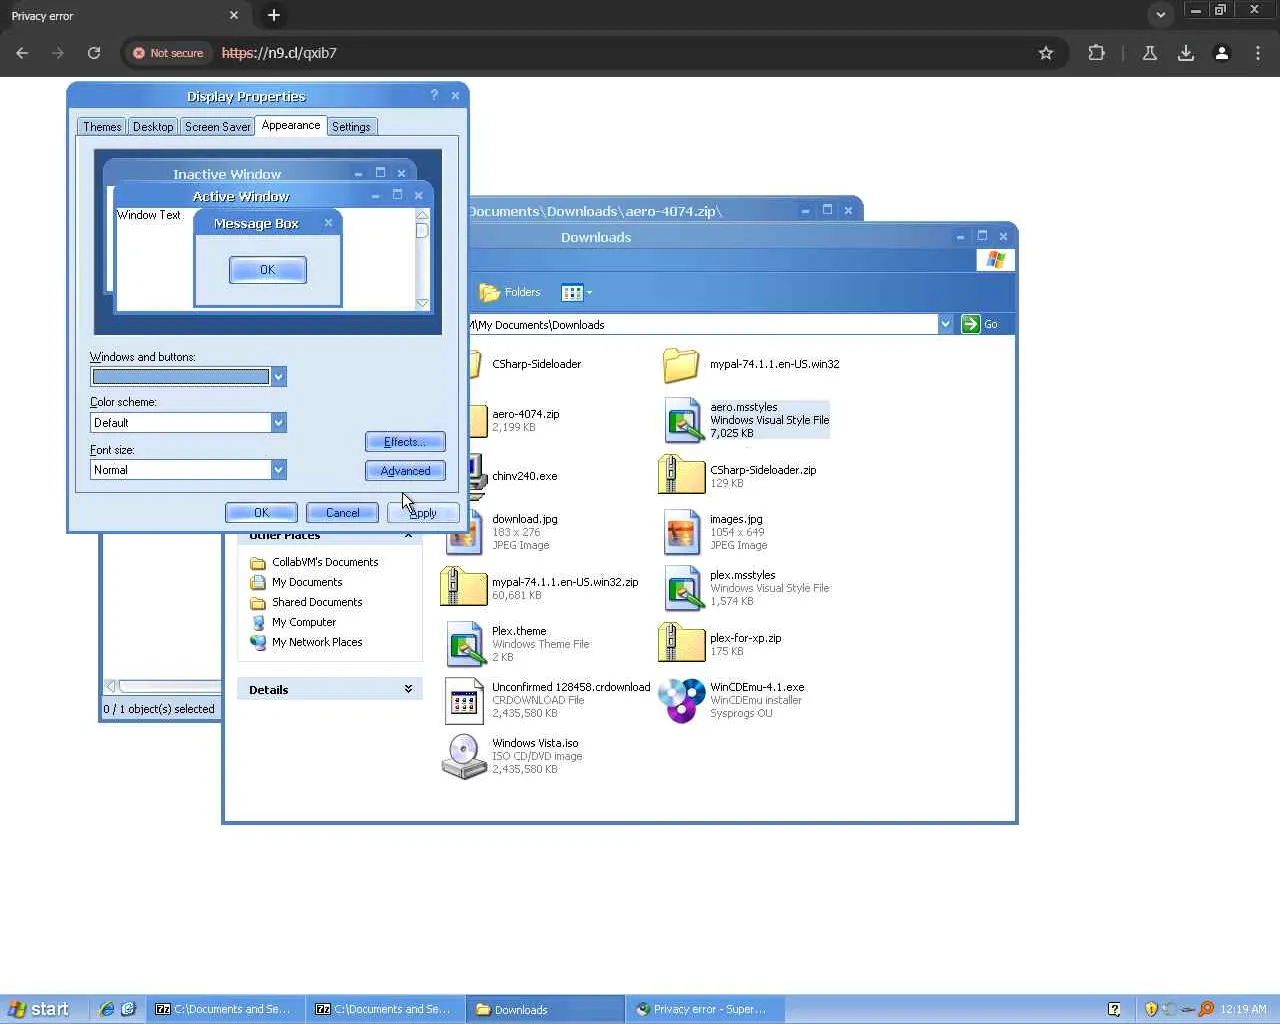
Task: Select the WinCDEmu-4.1.exe installer icon
Action: point(682,700)
